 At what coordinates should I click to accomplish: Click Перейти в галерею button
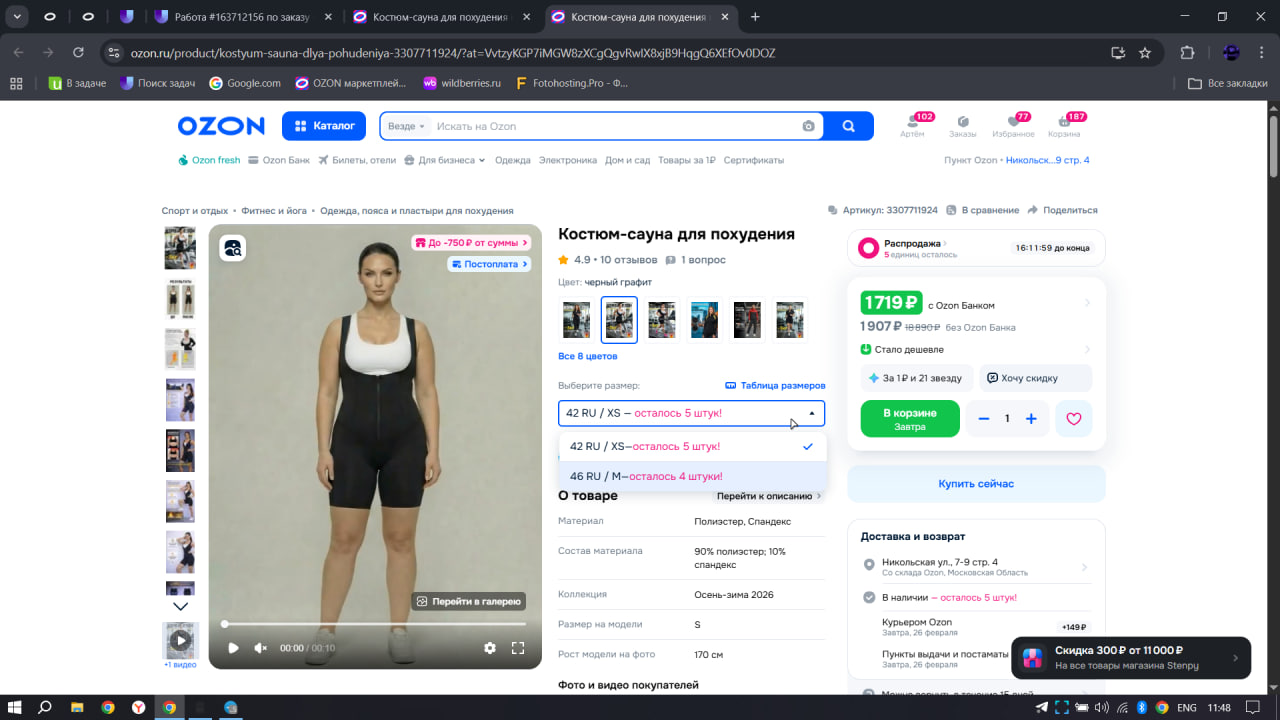469,602
